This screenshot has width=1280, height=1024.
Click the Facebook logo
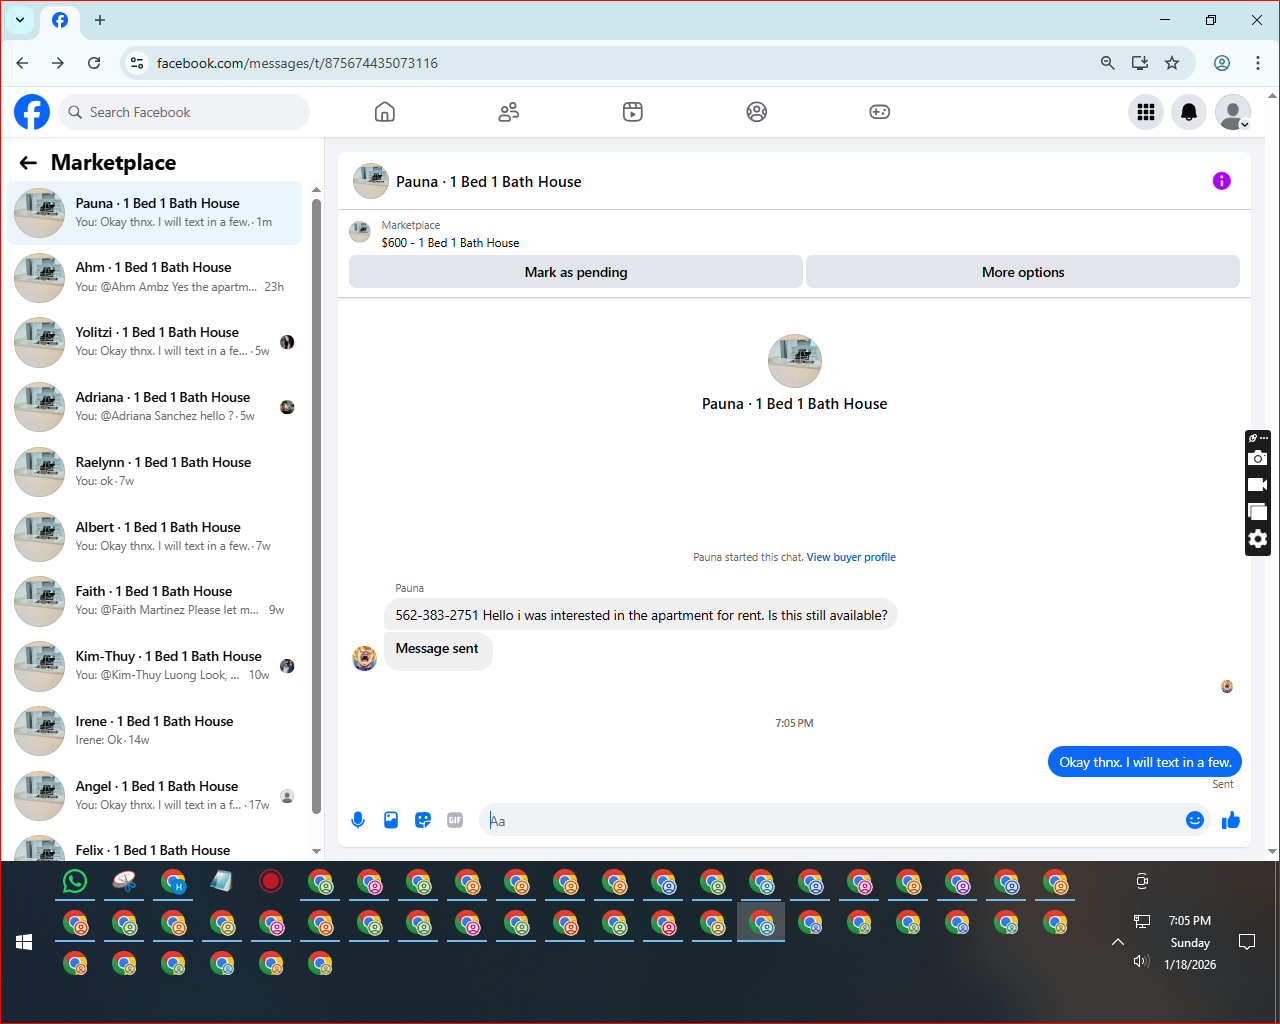coord(32,112)
